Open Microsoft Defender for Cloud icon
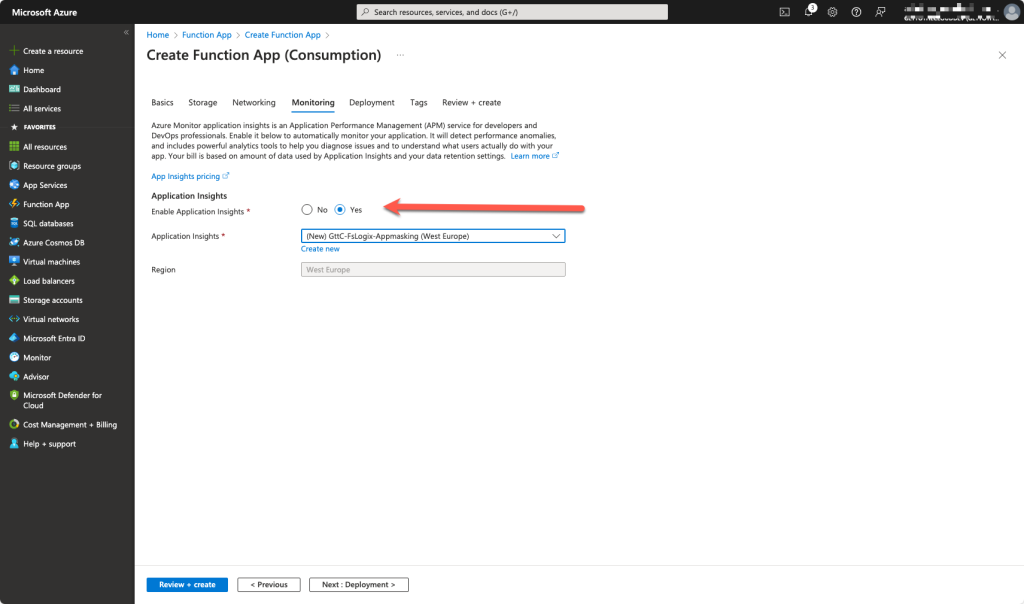The height and width of the screenshot is (604, 1024). [x=14, y=395]
